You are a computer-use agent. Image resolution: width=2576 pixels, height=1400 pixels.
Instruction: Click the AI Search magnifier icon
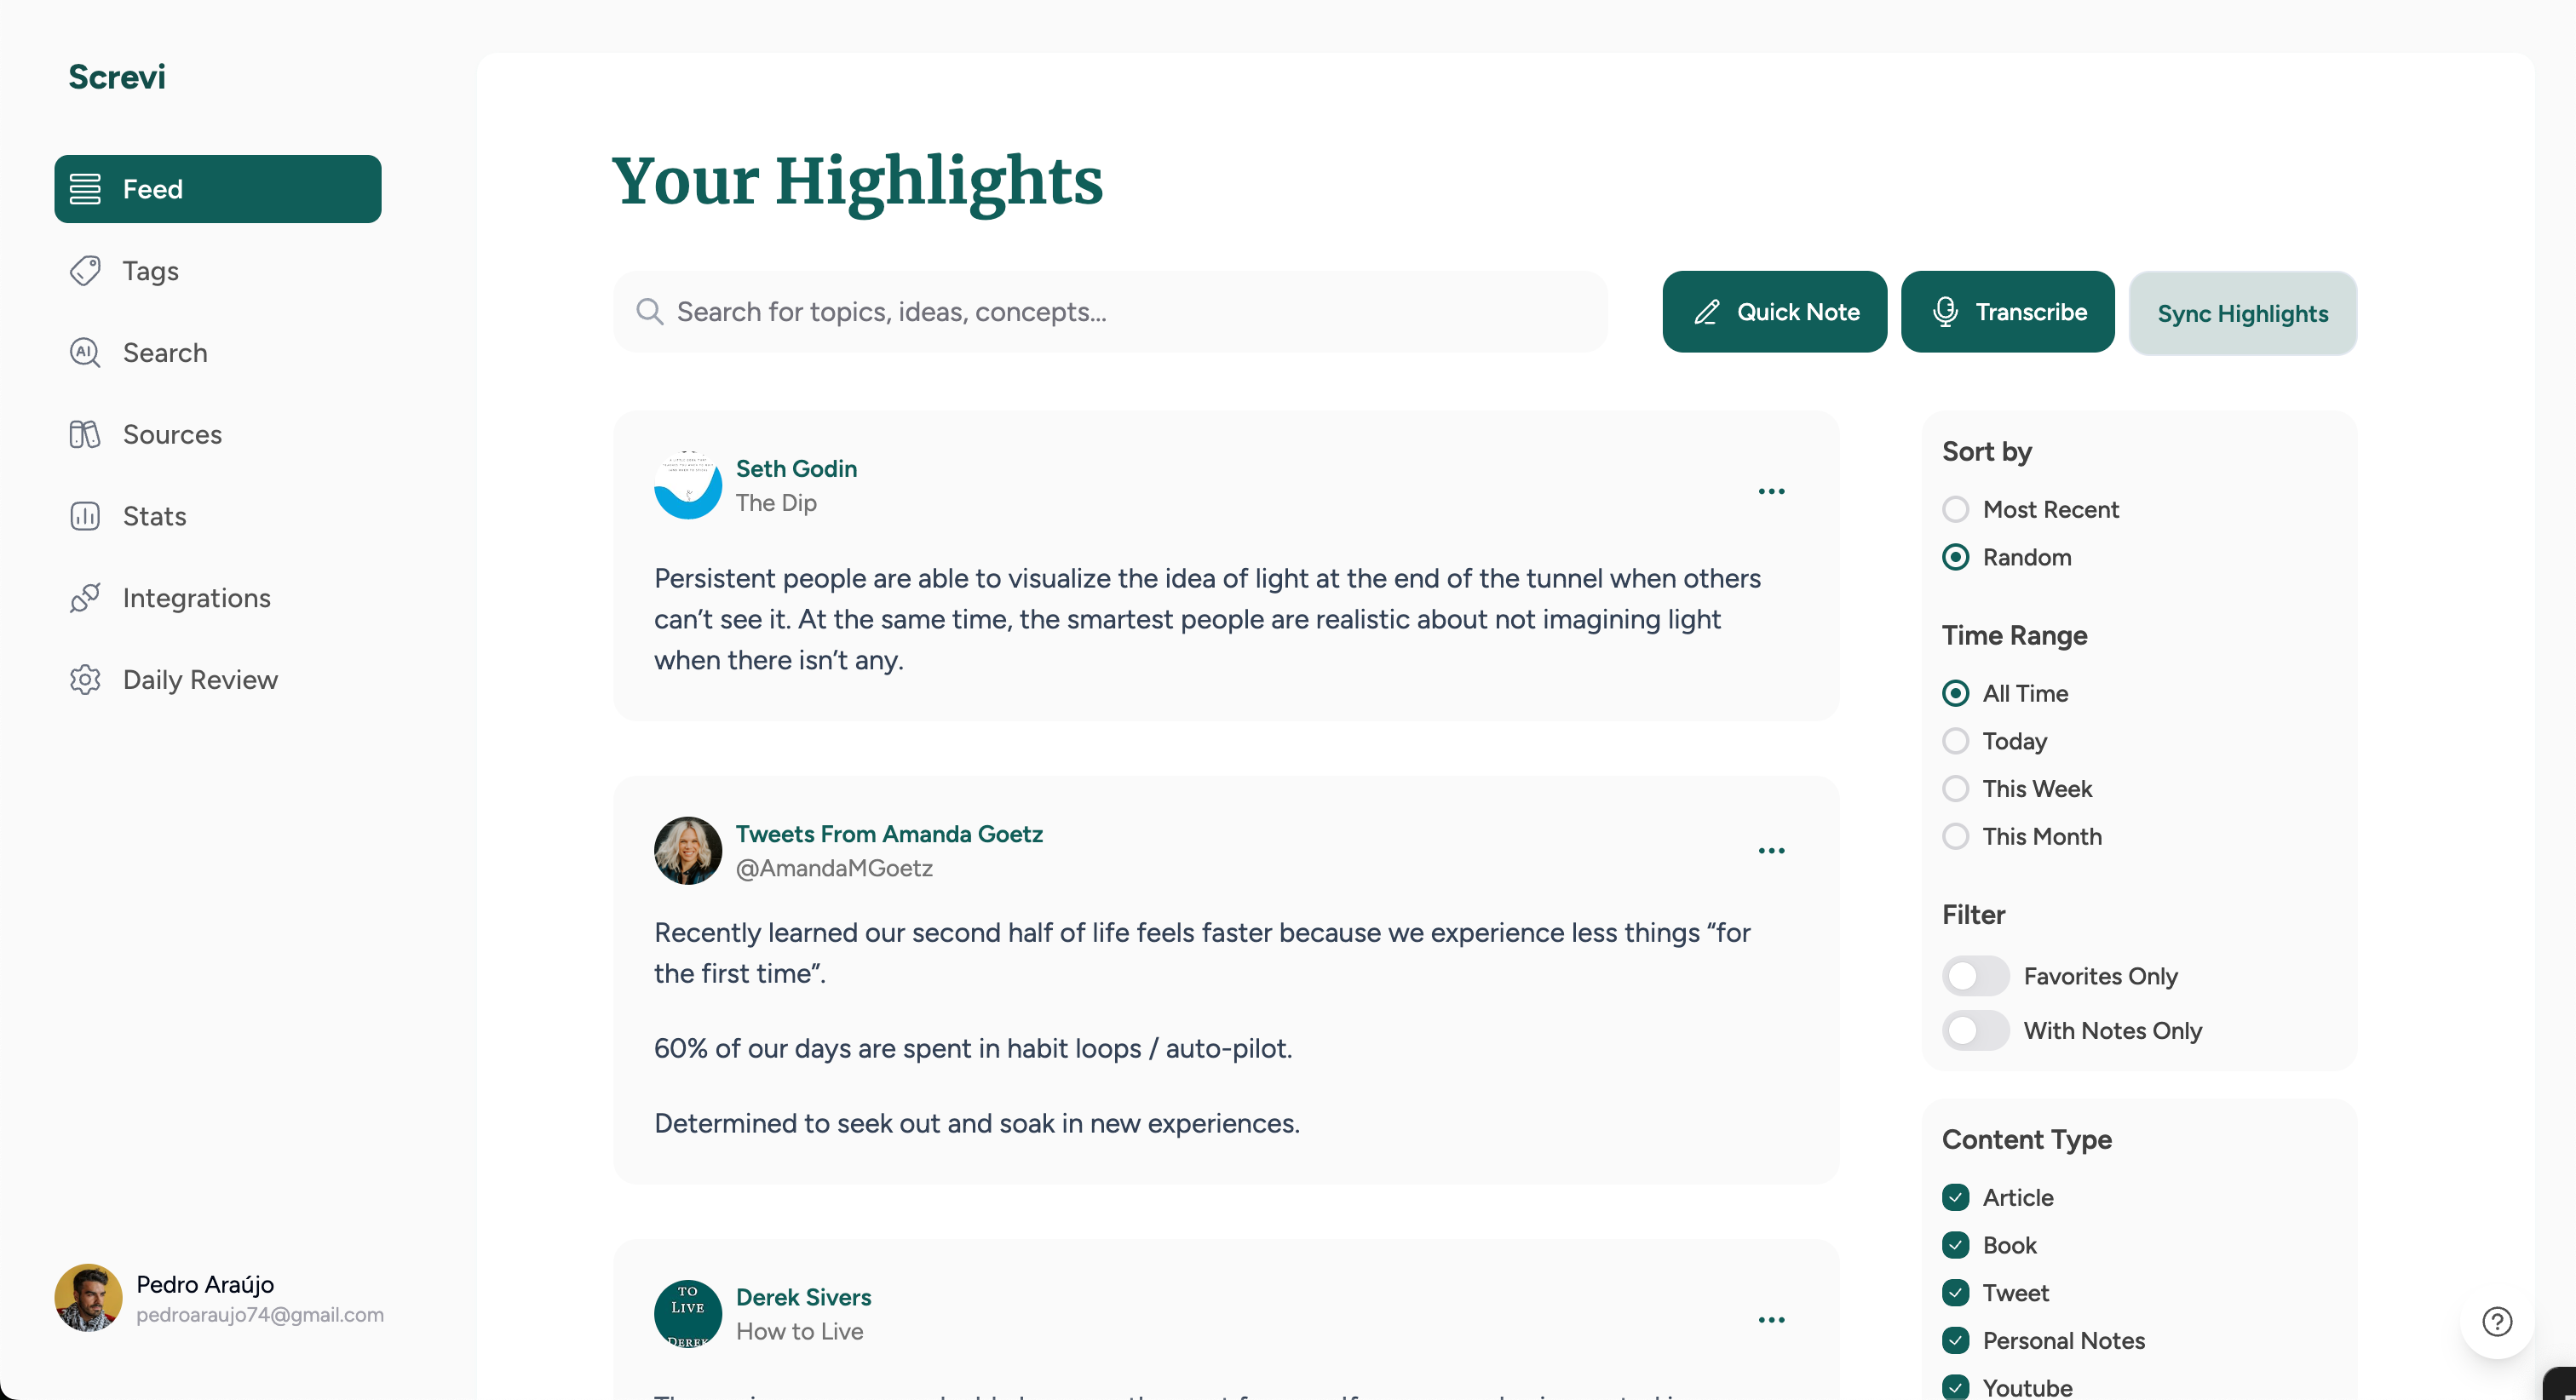[x=85, y=353]
